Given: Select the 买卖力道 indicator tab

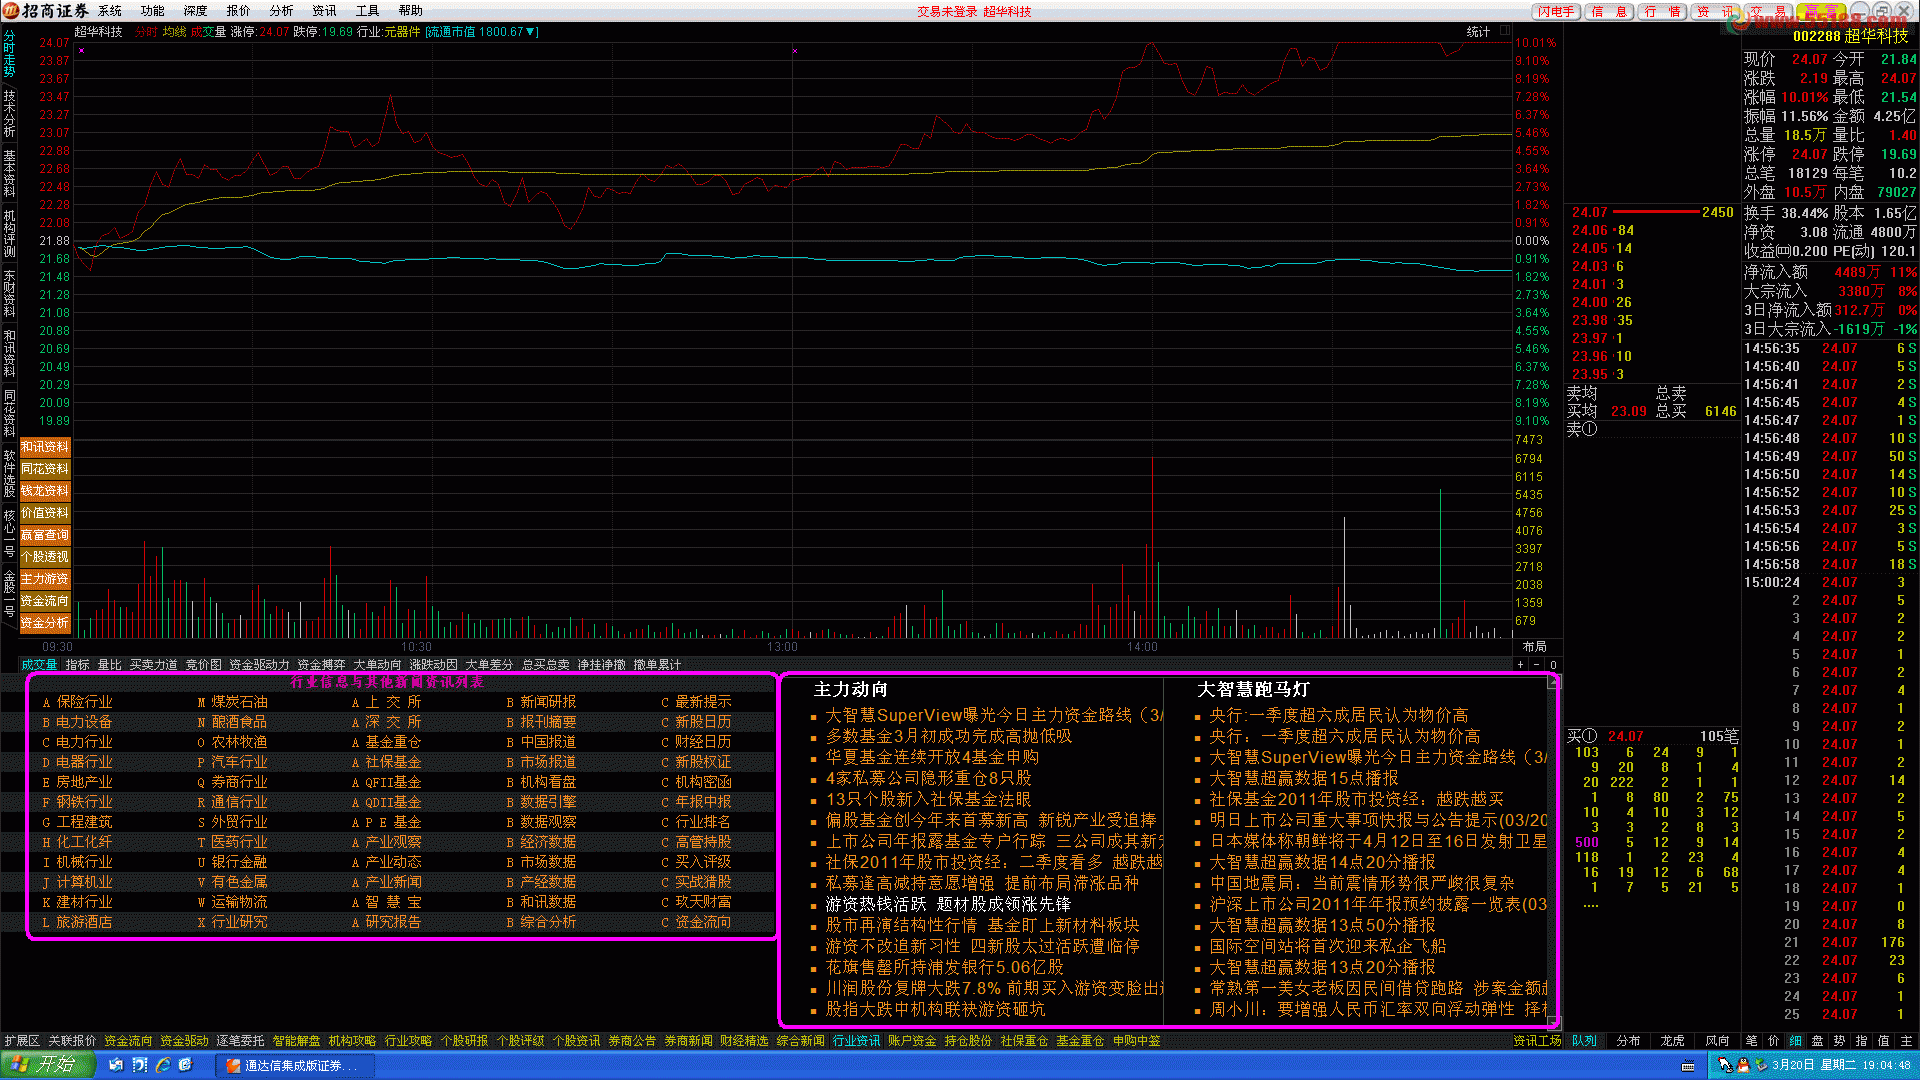Looking at the screenshot, I should tap(154, 665).
